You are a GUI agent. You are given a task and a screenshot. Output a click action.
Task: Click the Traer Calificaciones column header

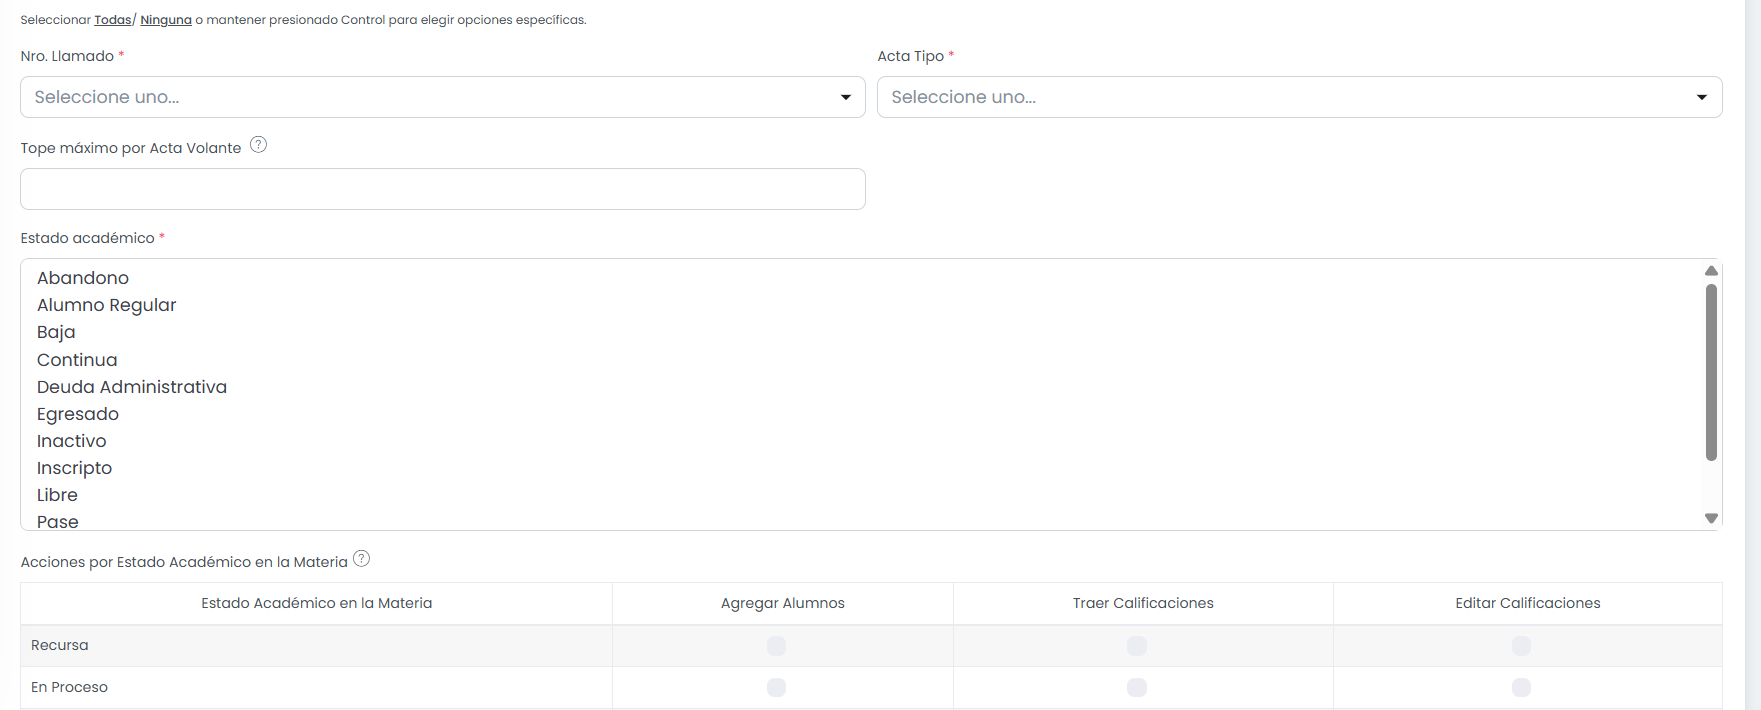click(x=1143, y=603)
